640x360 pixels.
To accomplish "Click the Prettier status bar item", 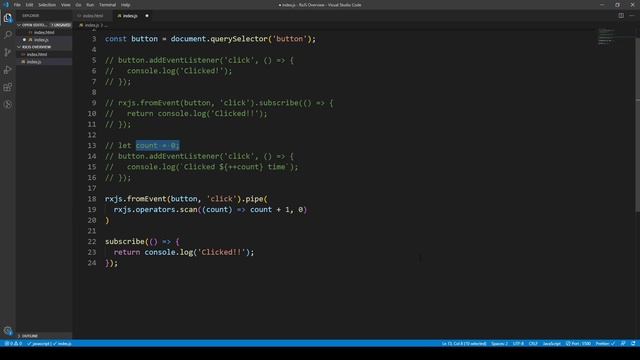I will (605, 344).
